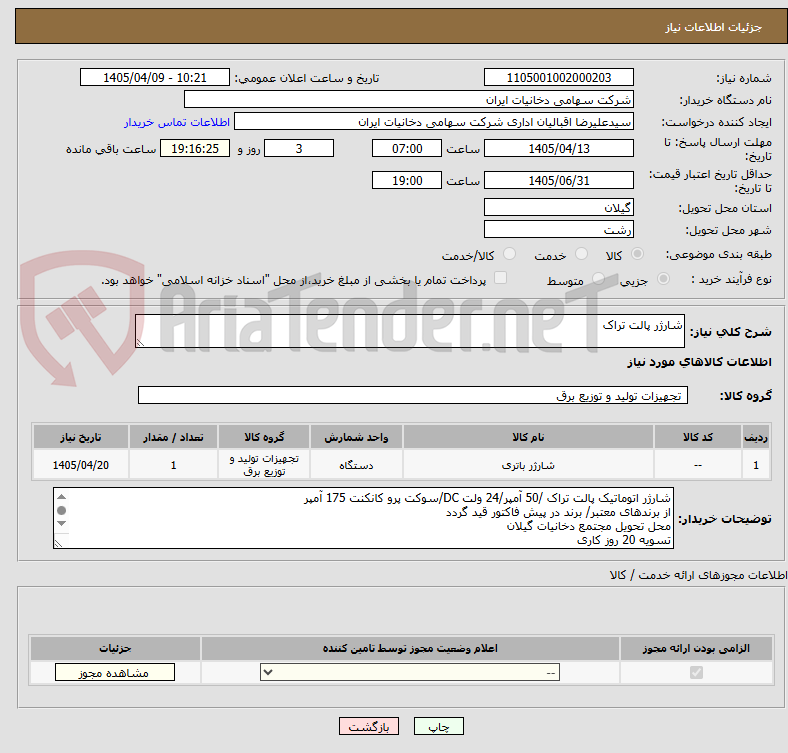
Task: Click the buyer organization name field
Action: coord(409,100)
